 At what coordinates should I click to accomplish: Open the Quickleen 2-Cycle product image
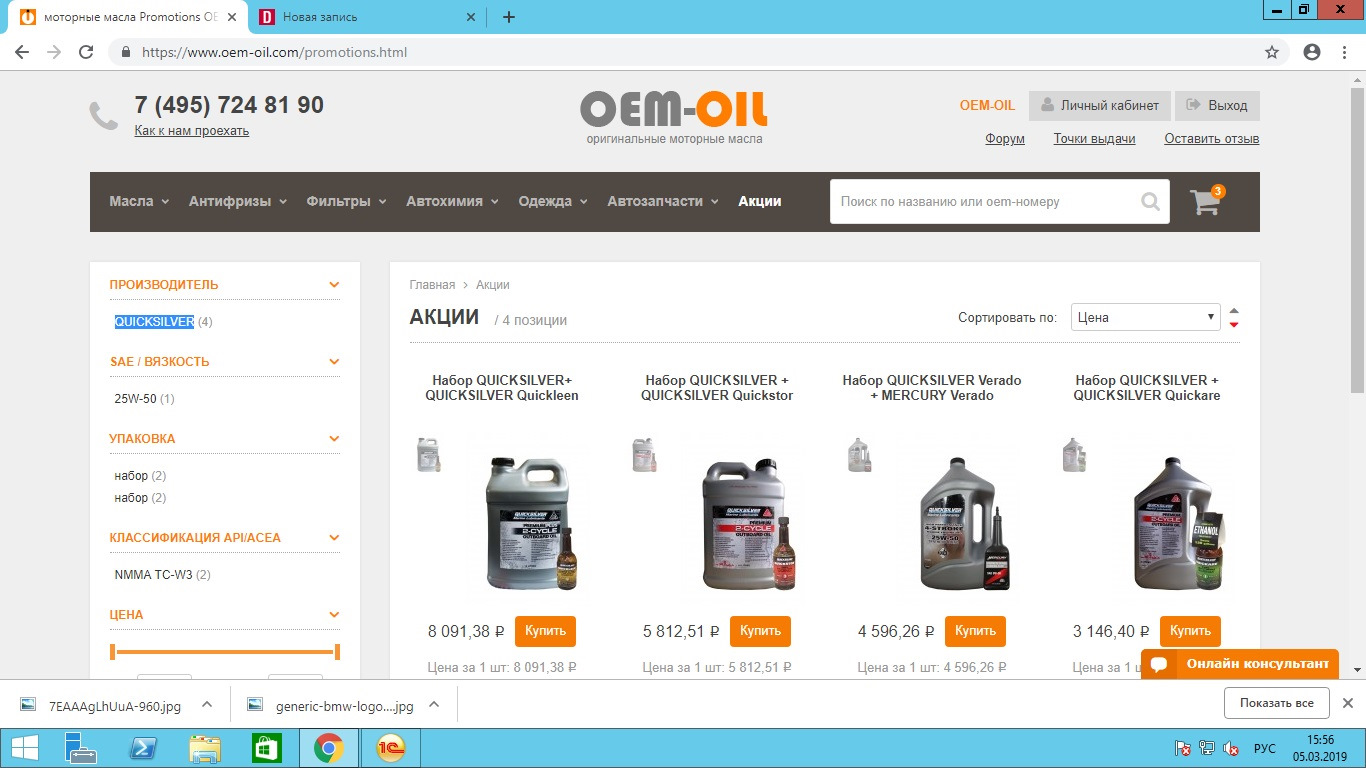(531, 524)
